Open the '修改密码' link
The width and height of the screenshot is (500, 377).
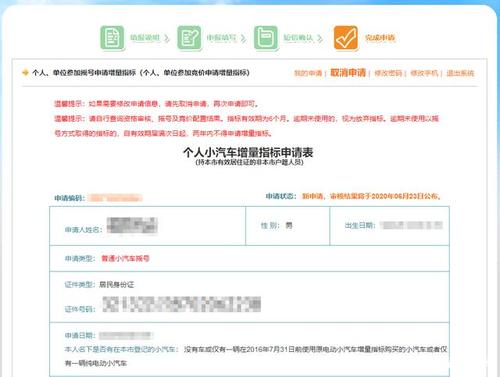click(388, 73)
